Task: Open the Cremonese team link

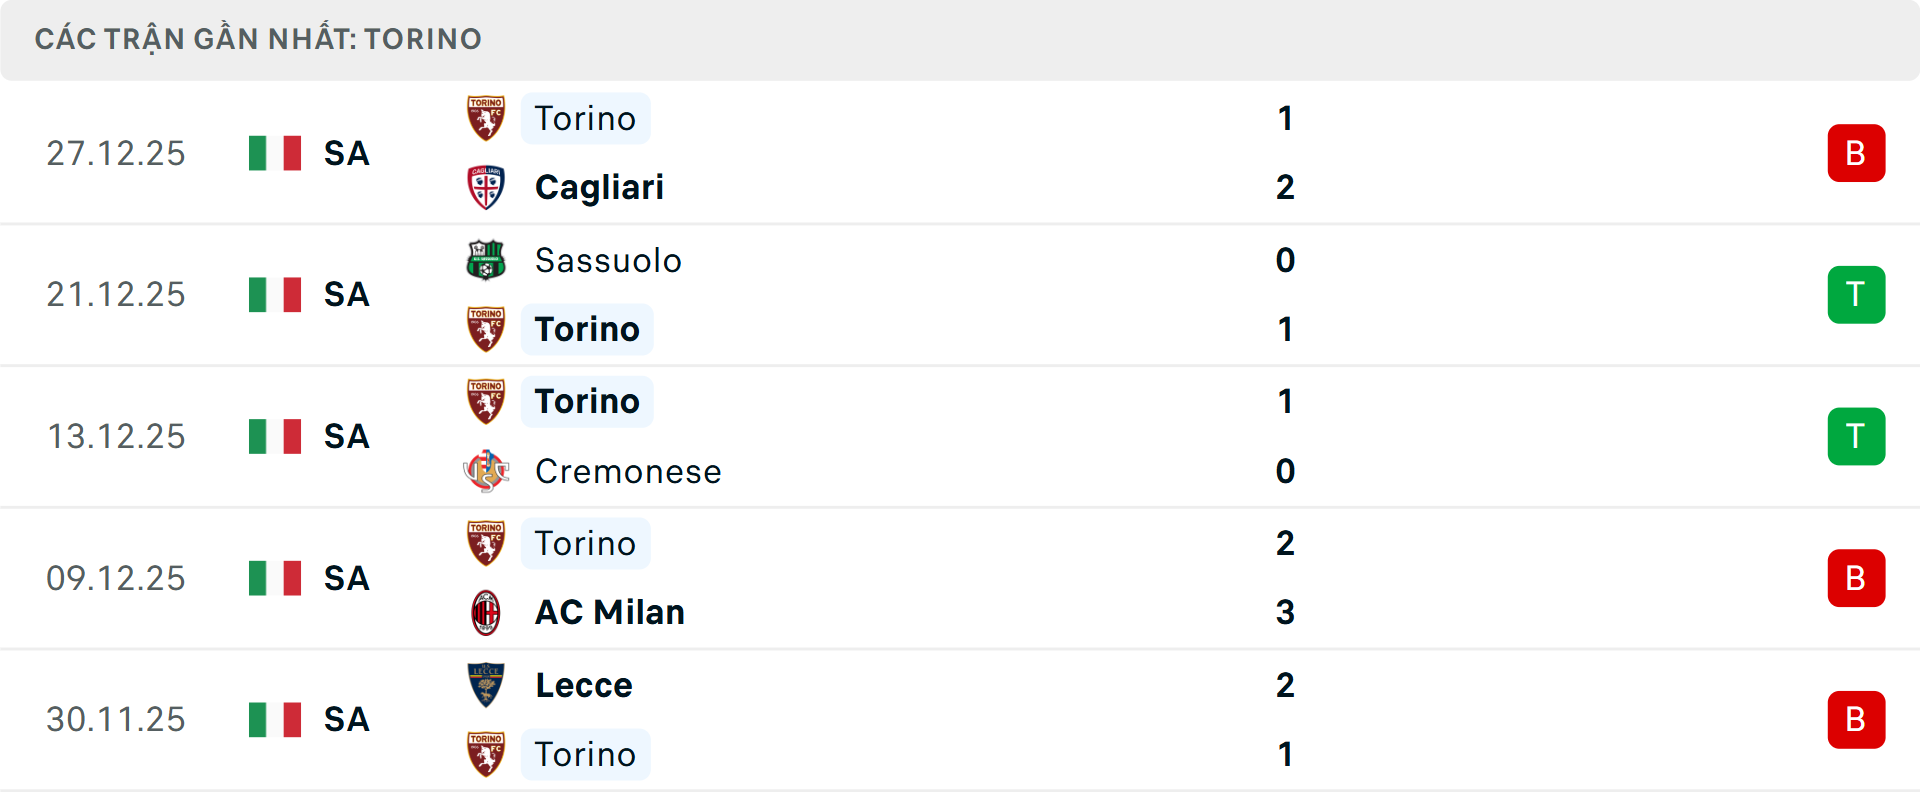Action: point(628,471)
